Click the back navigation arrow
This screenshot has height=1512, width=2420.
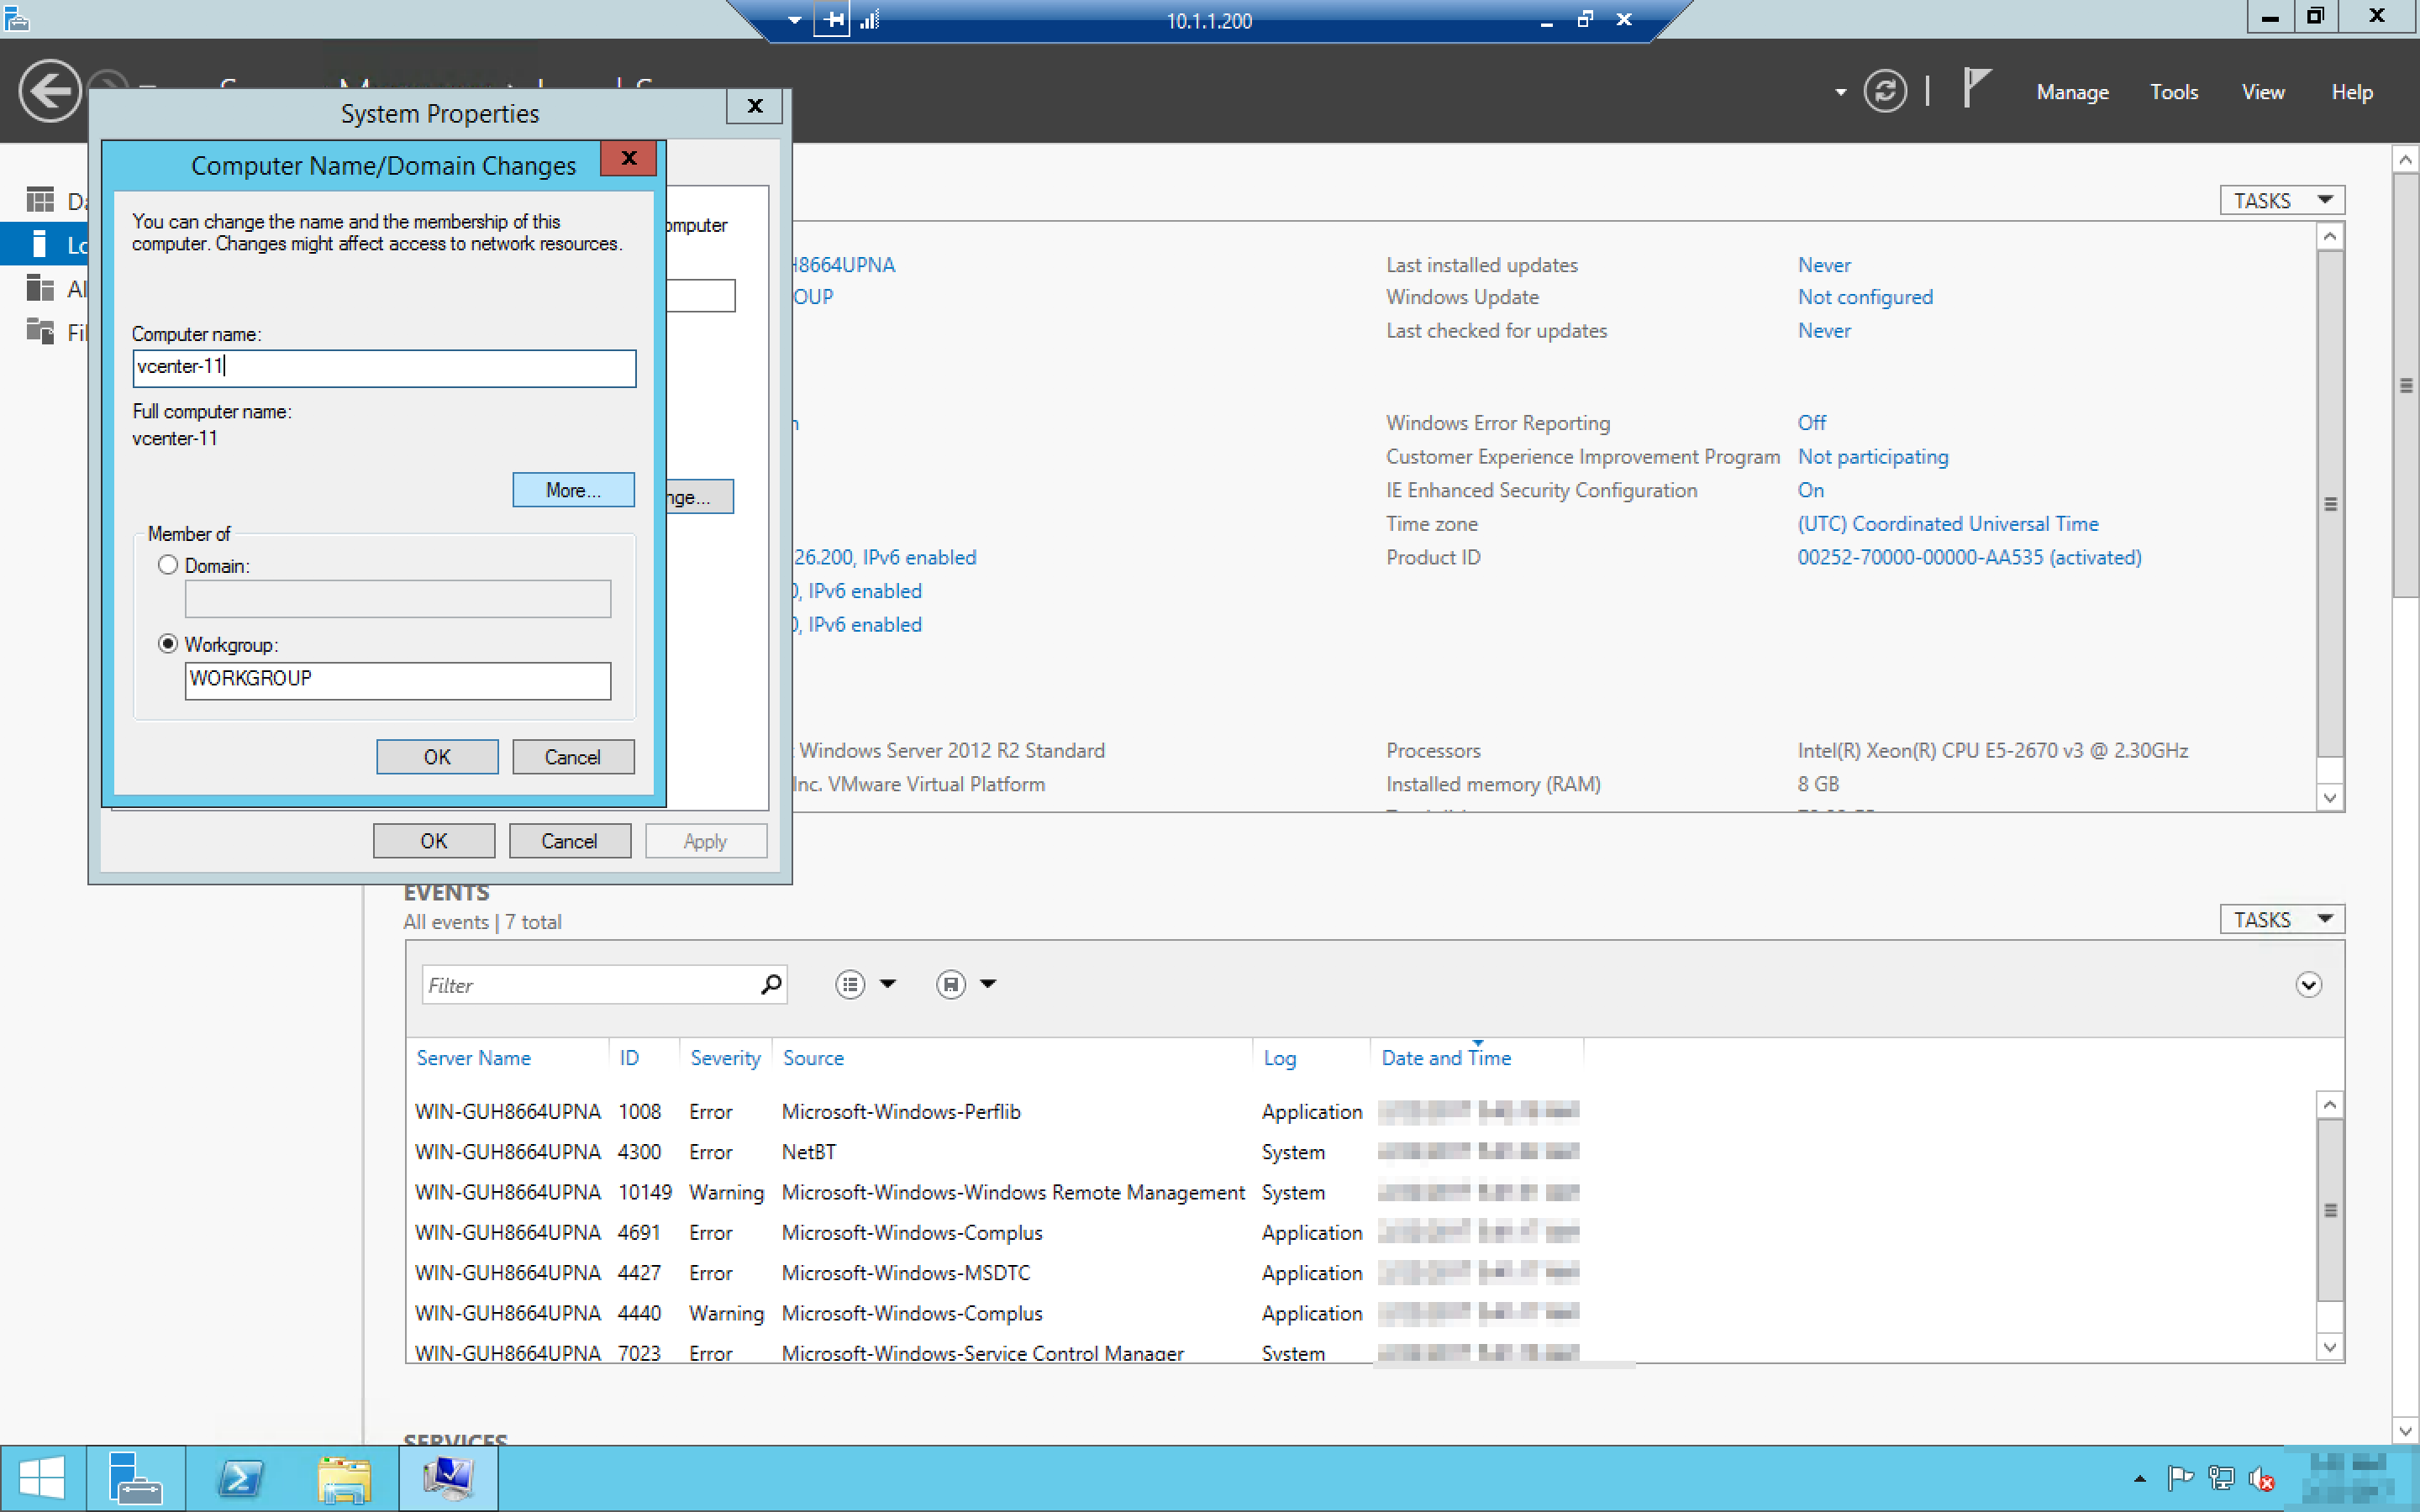(49, 92)
